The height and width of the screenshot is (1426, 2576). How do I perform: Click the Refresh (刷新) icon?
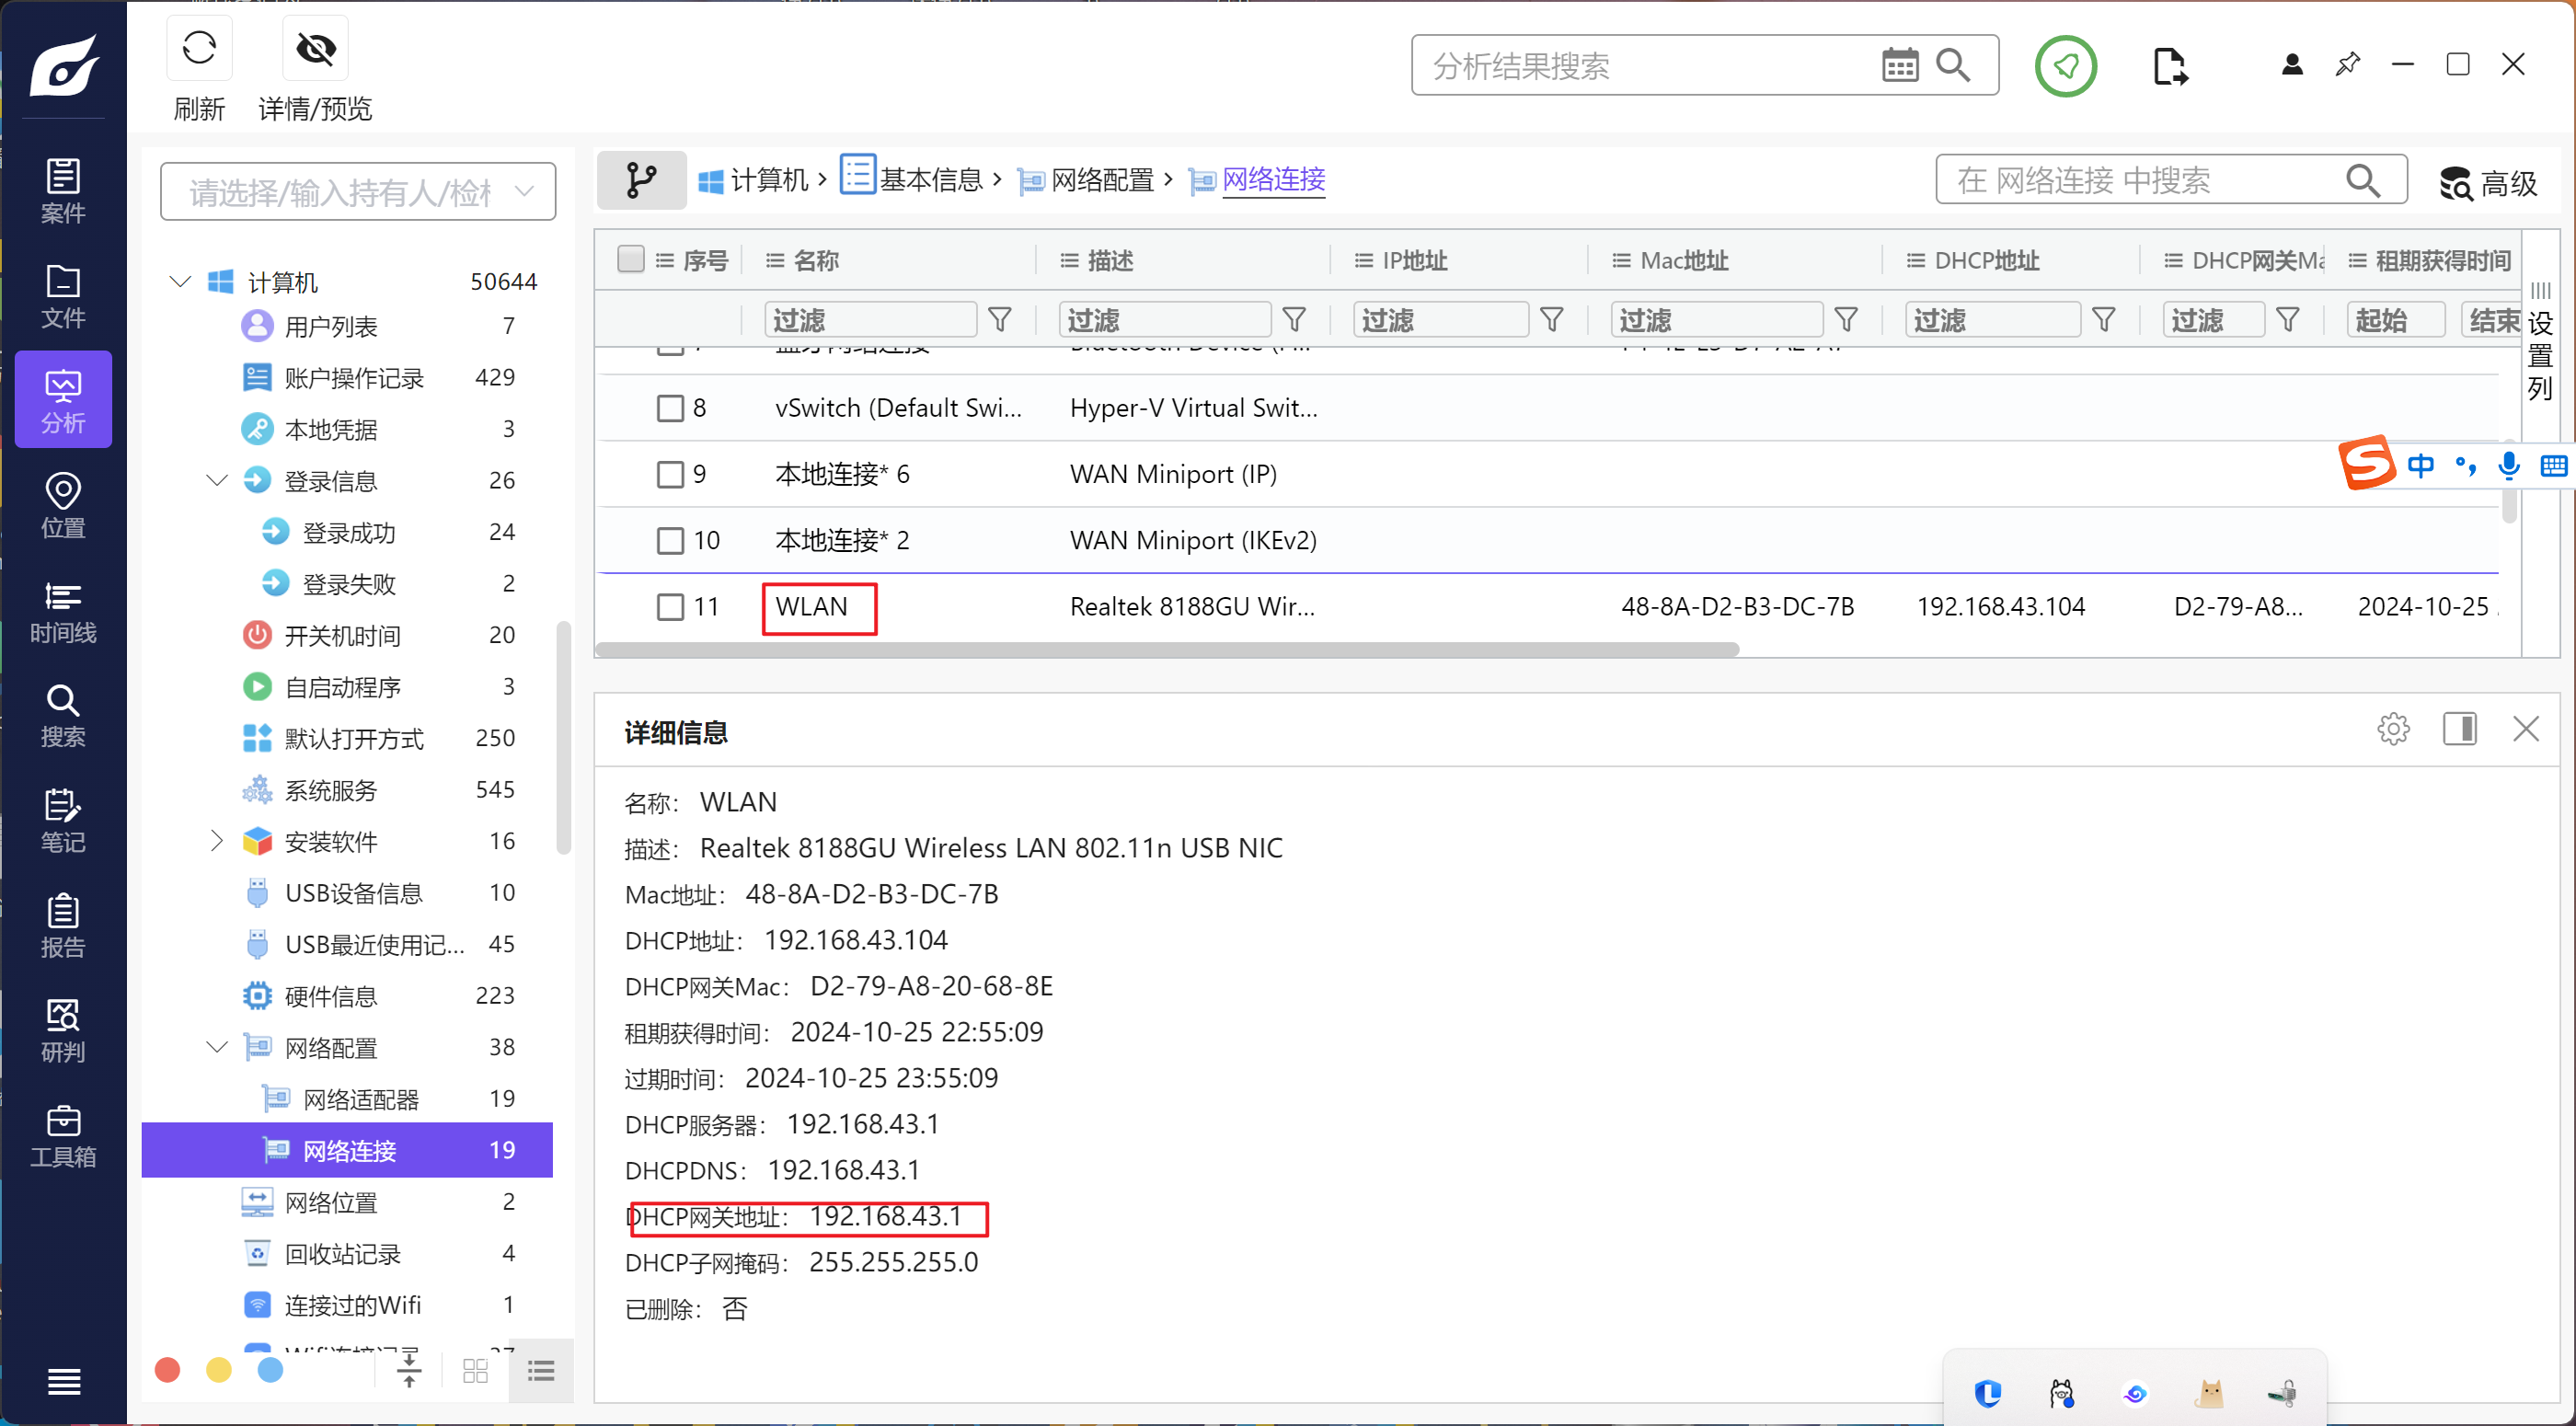tap(199, 49)
